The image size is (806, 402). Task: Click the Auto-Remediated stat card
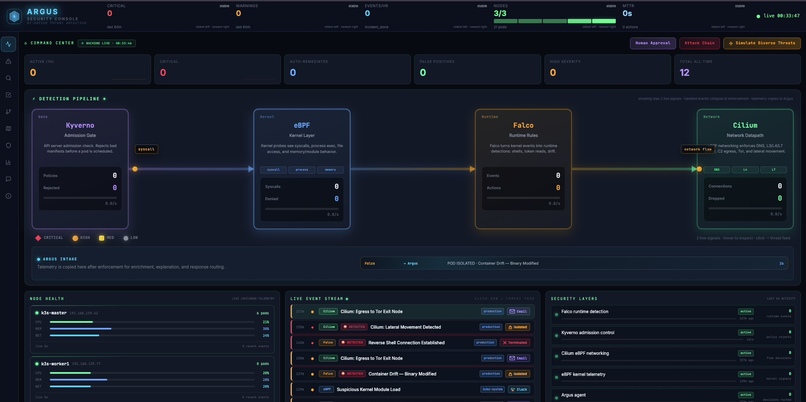pos(347,69)
